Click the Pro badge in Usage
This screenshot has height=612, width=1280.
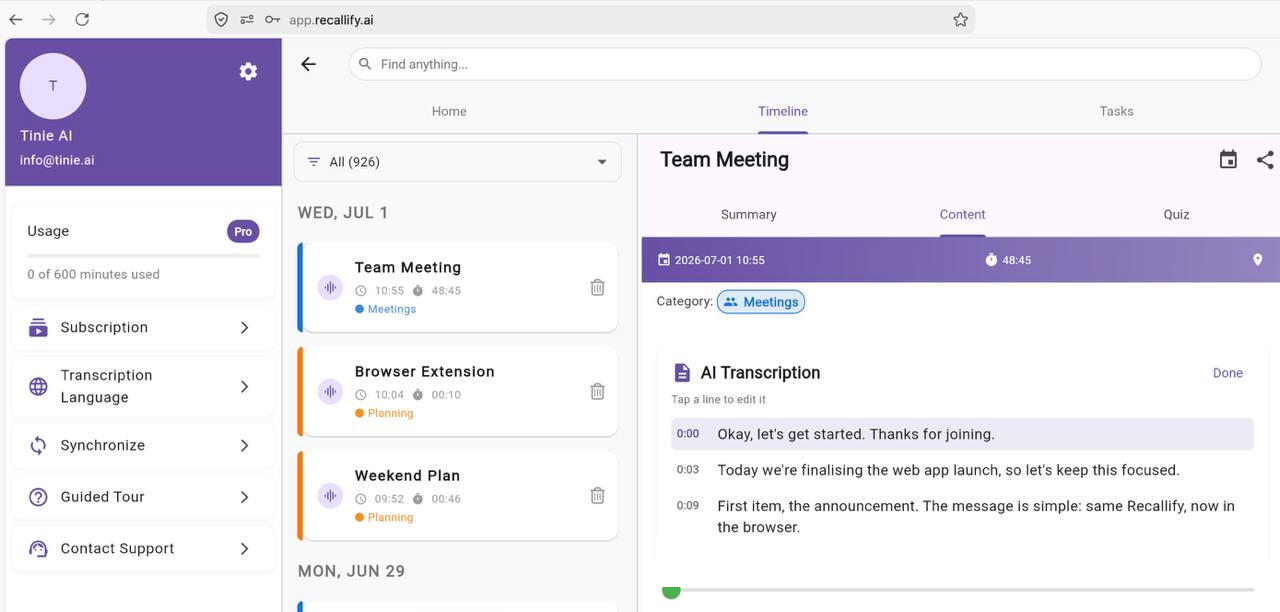click(243, 231)
